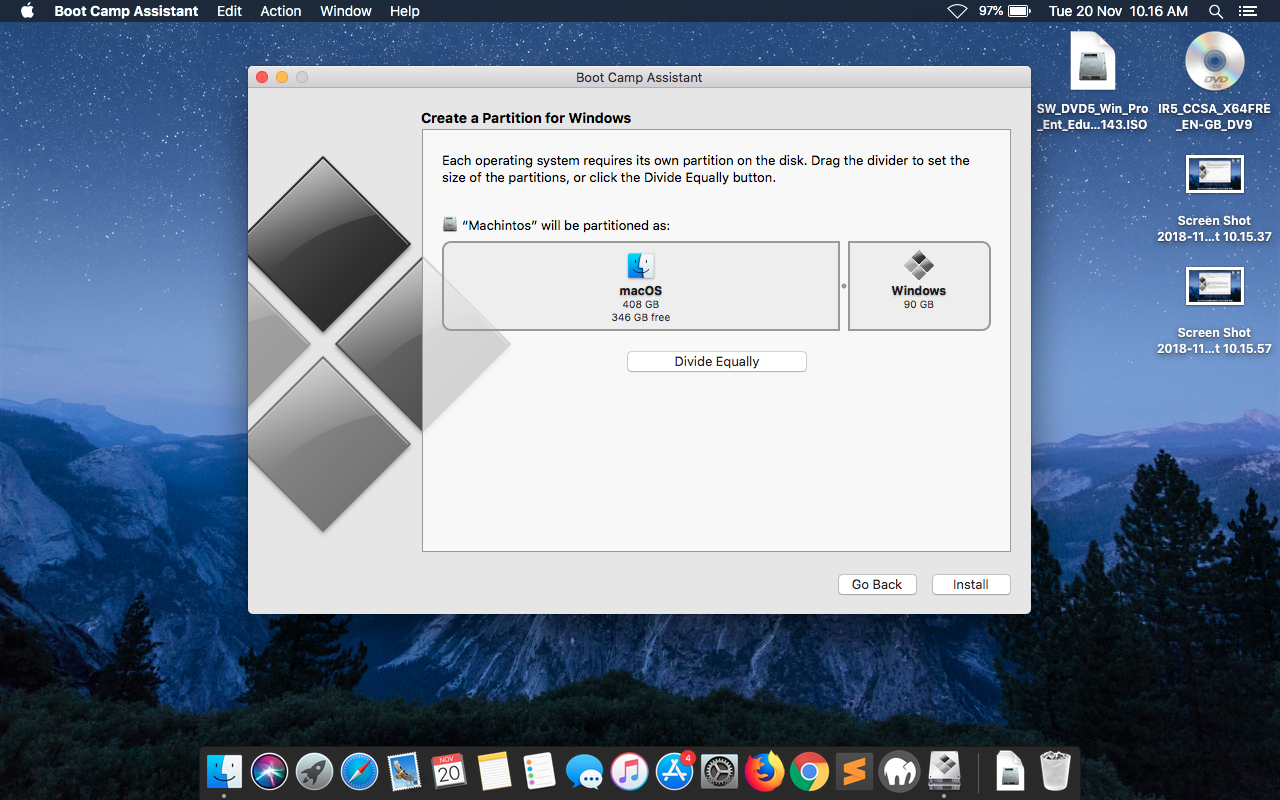Open Sublime Text from the Dock
This screenshot has width=1280, height=800.
854,771
